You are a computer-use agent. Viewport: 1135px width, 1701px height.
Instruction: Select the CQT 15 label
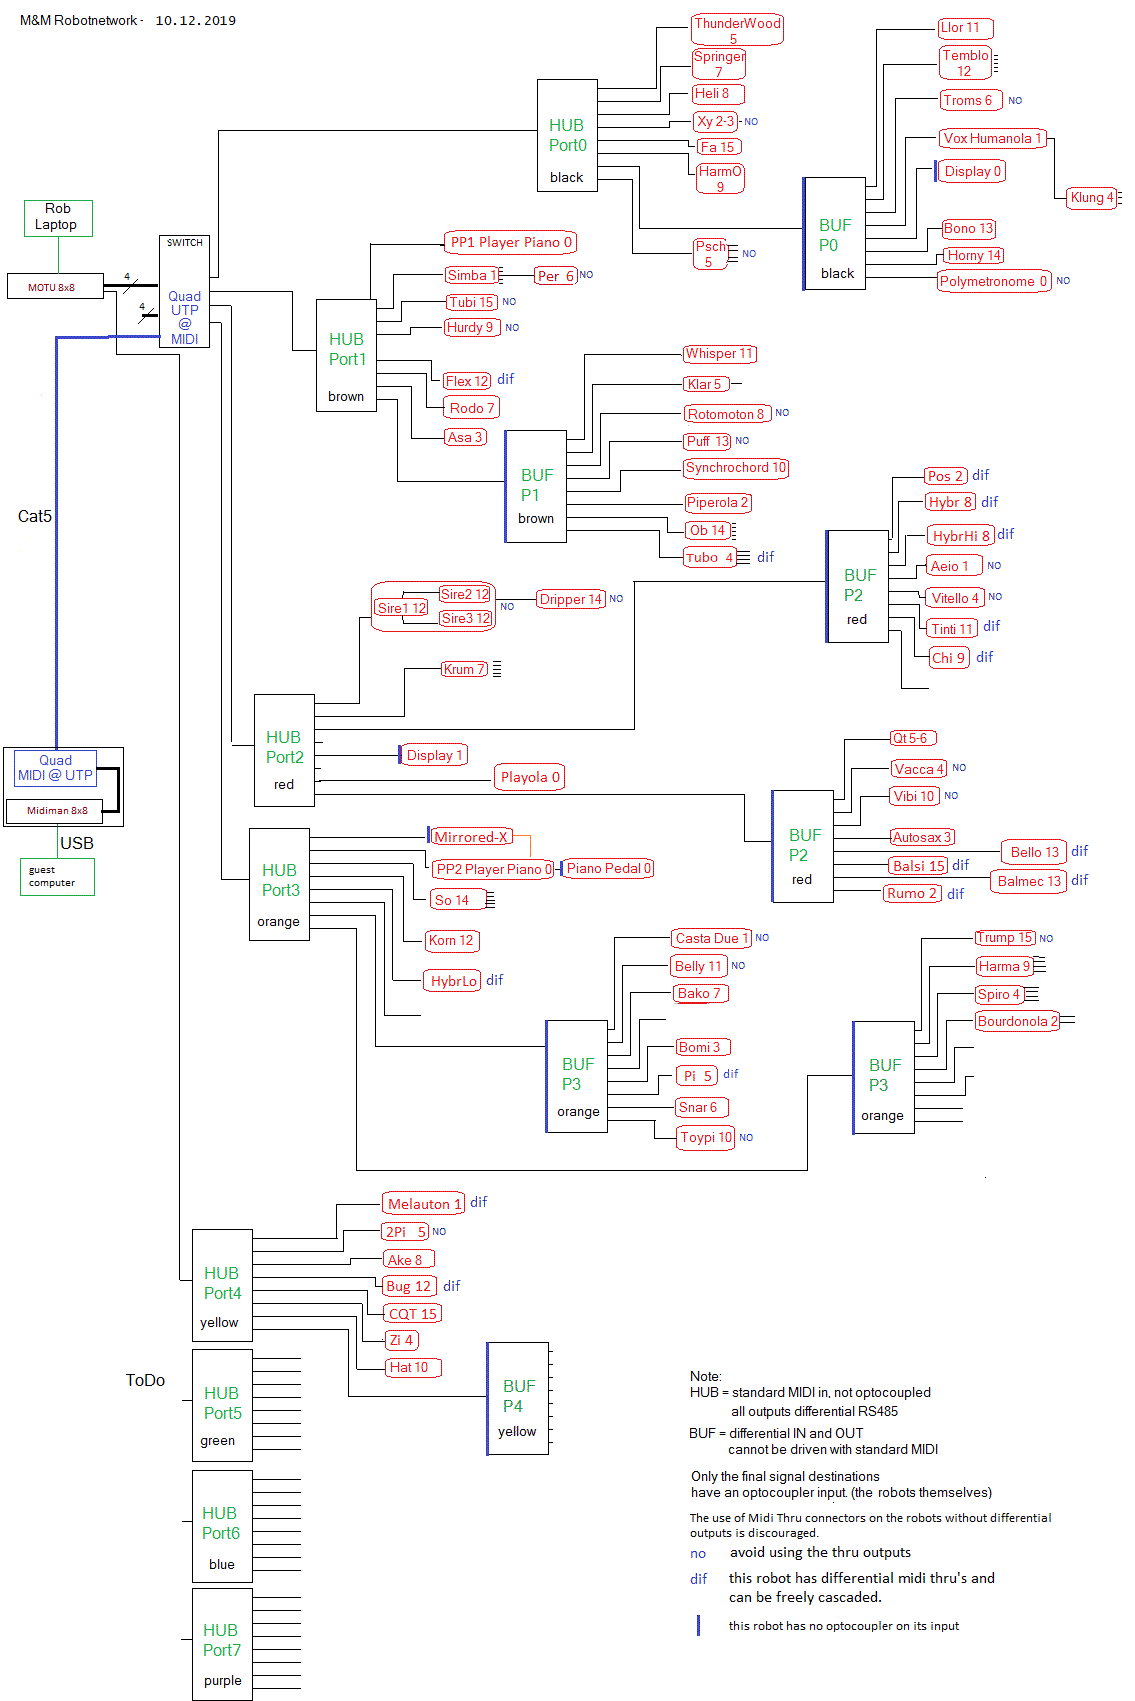(x=412, y=1314)
